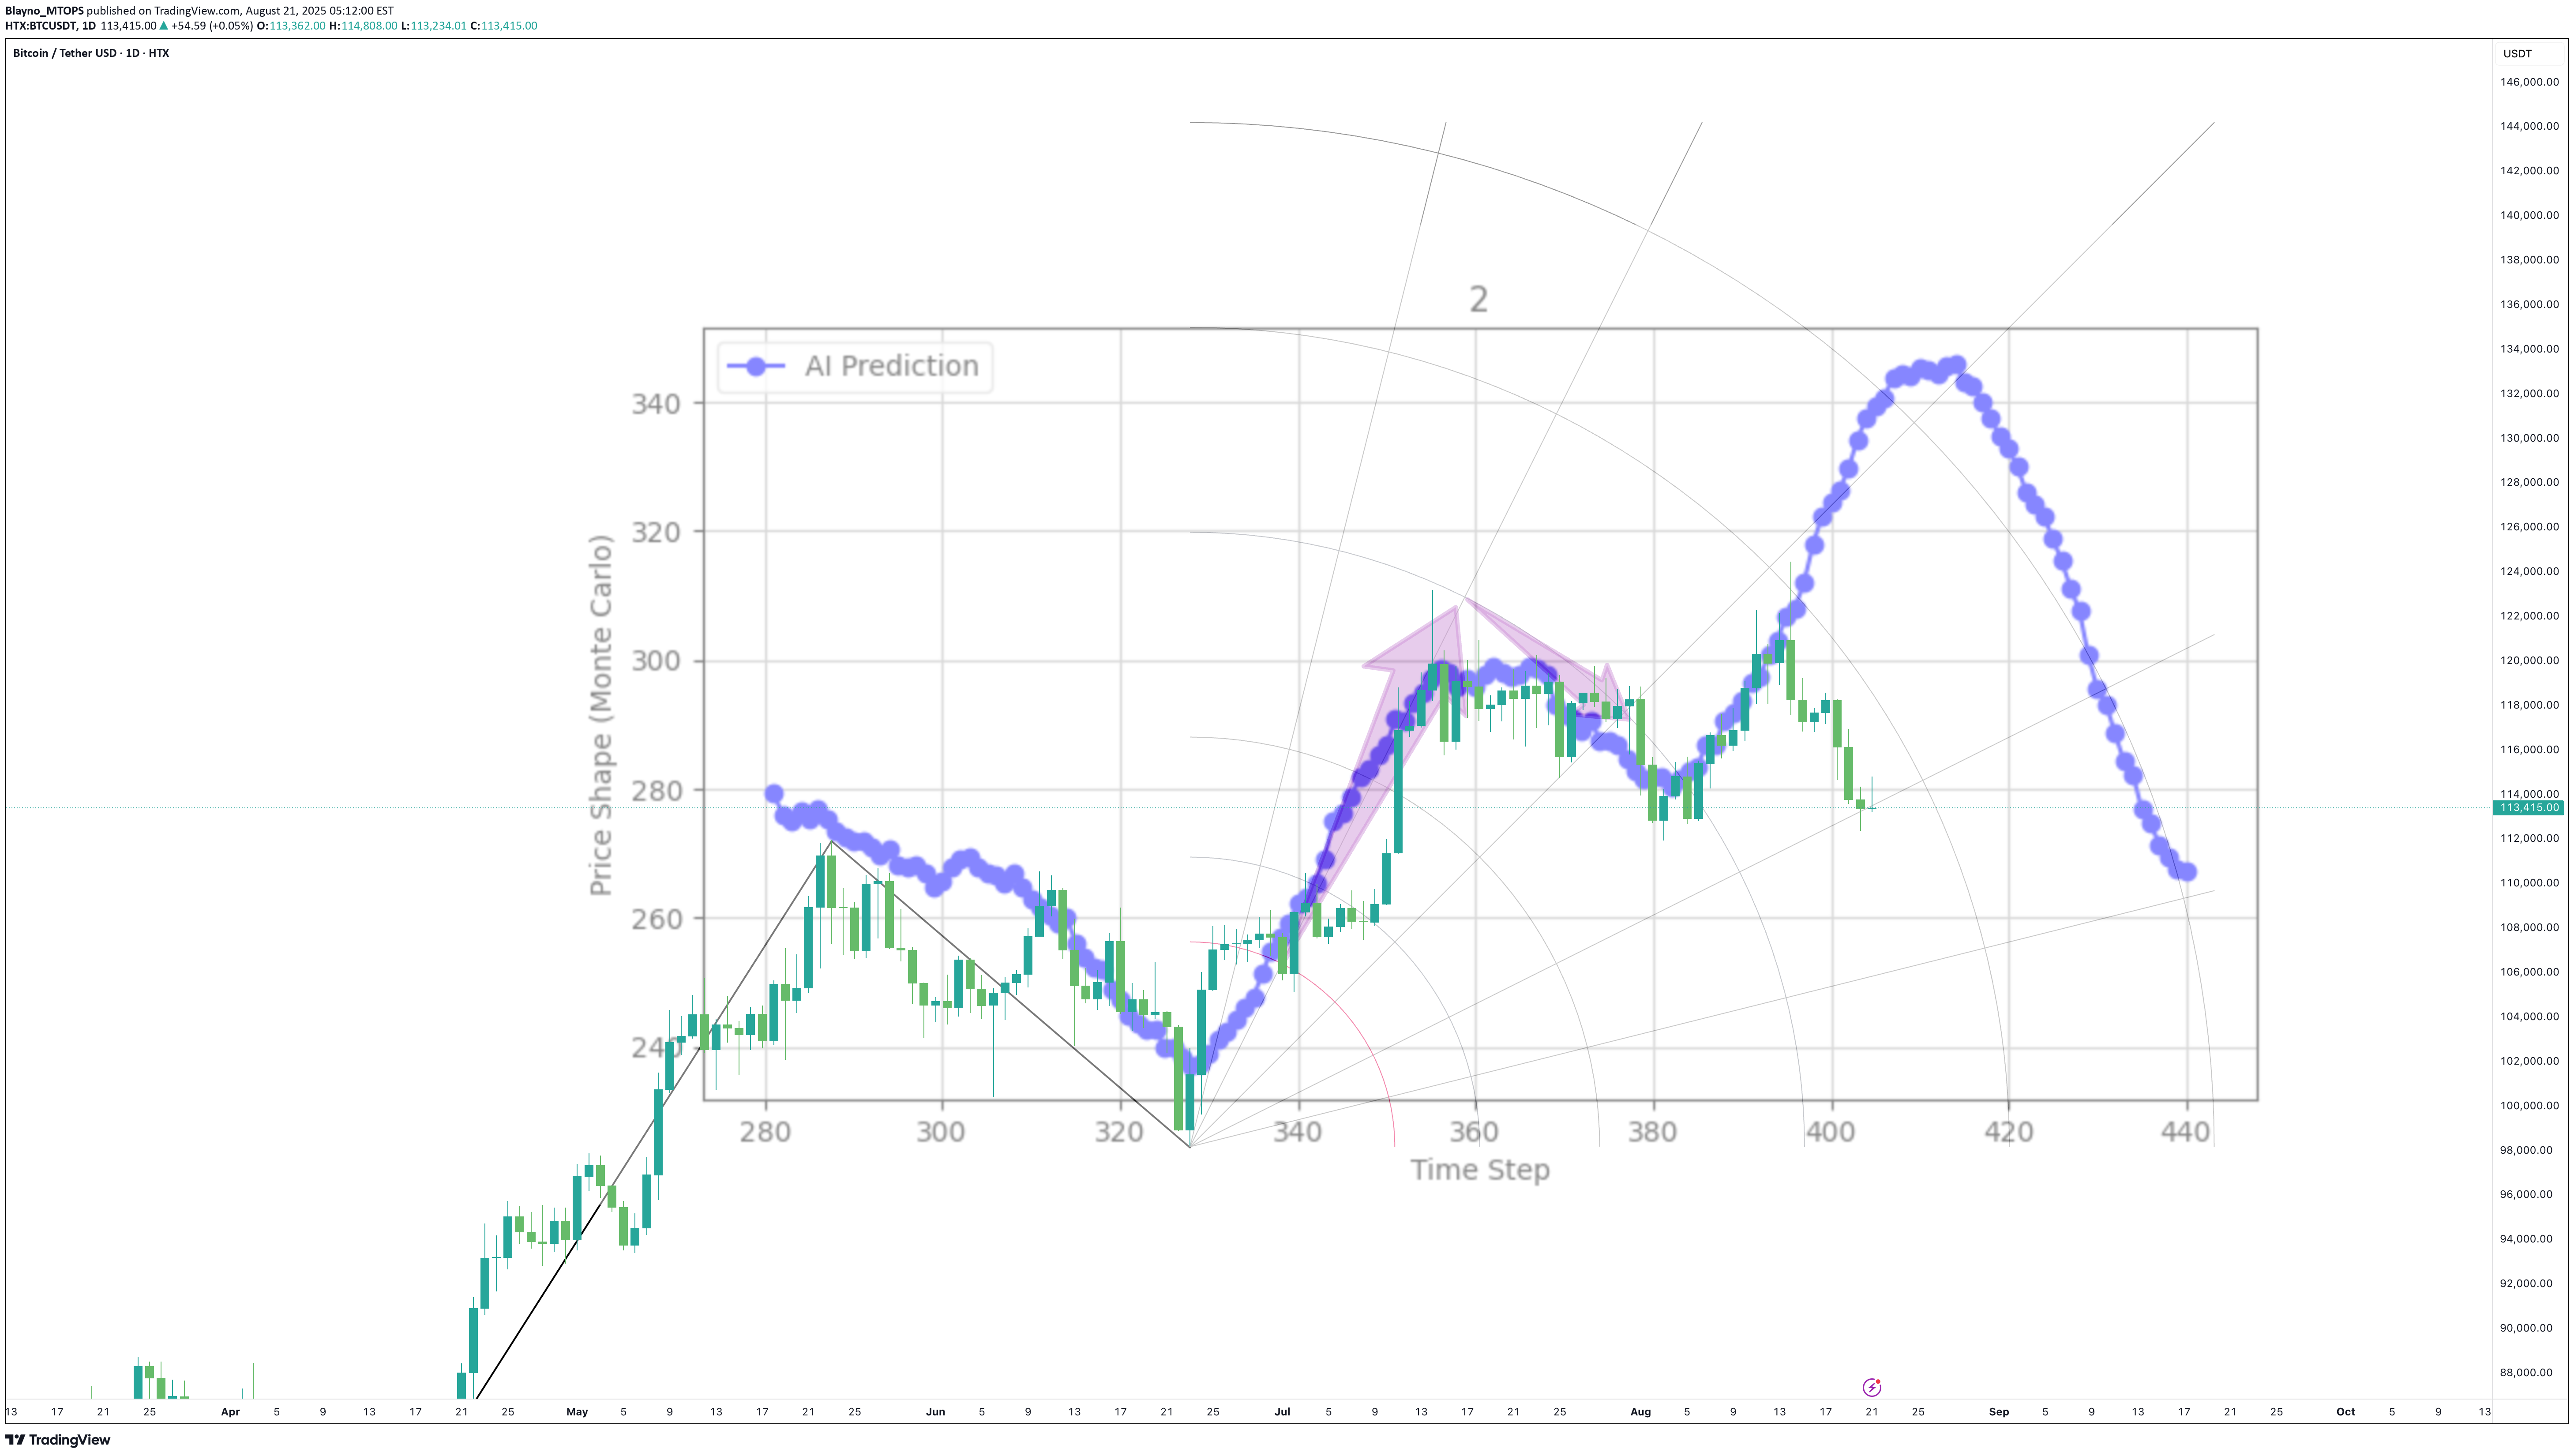Image resolution: width=2574 pixels, height=1456 pixels.
Task: Click the purple lightning event icon
Action: (x=1871, y=1387)
